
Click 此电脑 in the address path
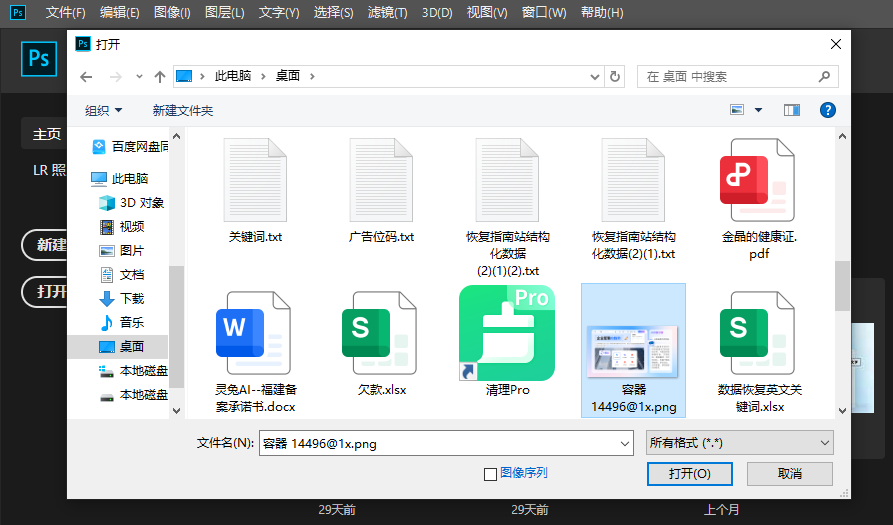(x=232, y=76)
